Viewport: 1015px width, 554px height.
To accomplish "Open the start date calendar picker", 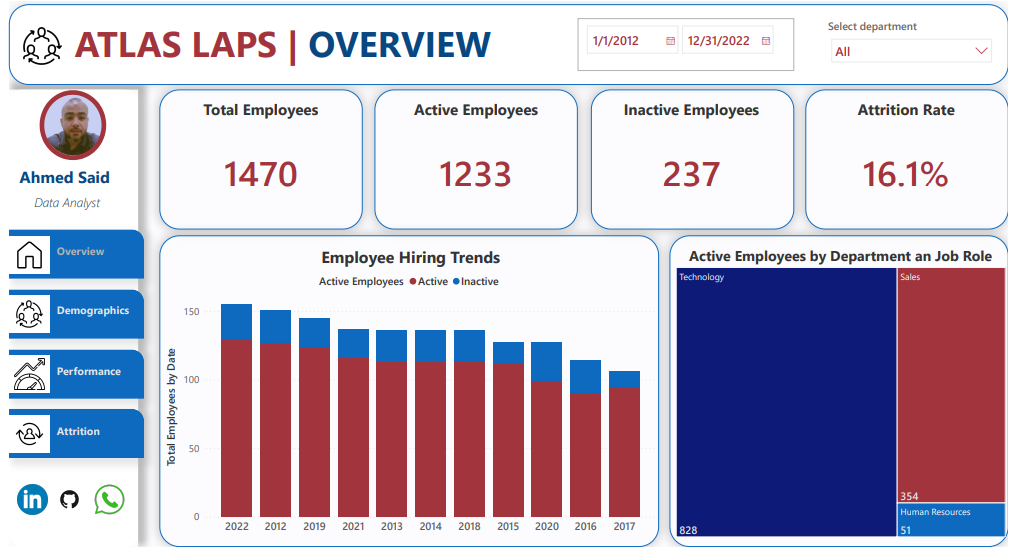I will [670, 41].
